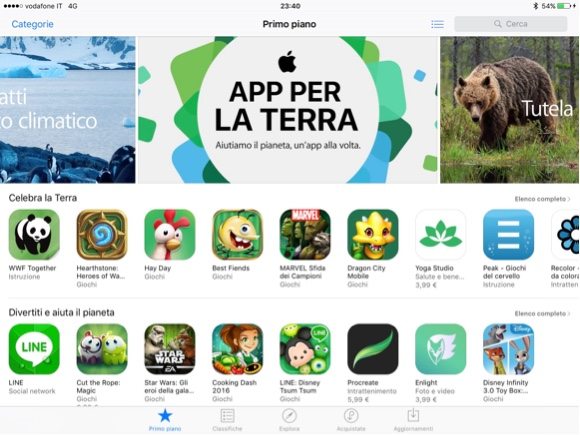The image size is (580, 435).
Task: Switch to the Classifiche tab
Action: [x=227, y=420]
